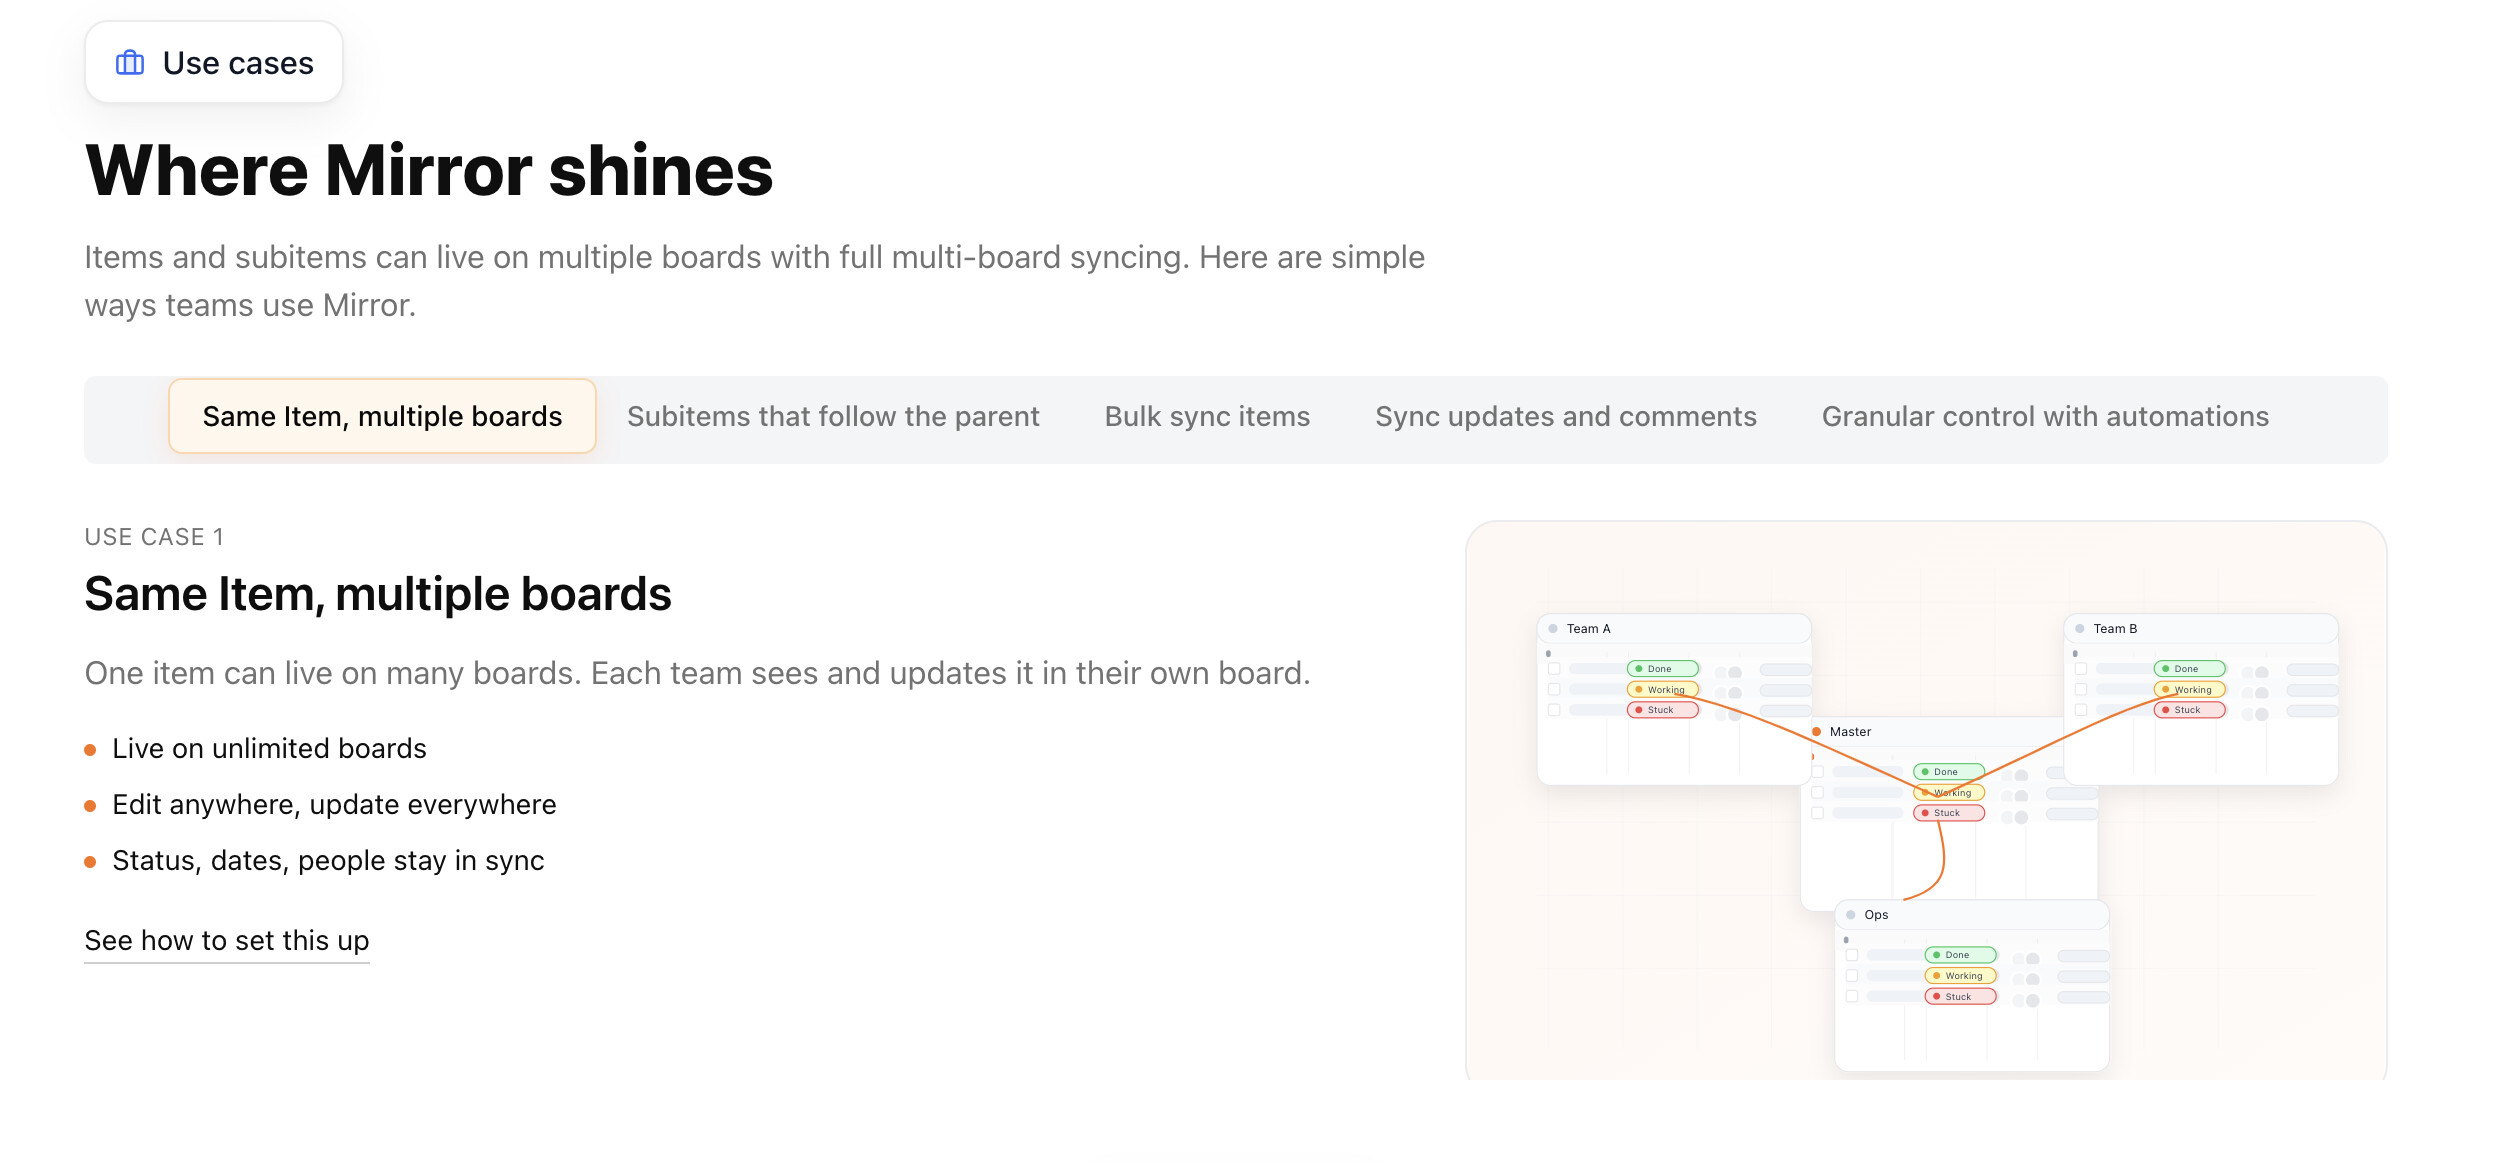The image size is (2516, 1162).
Task: Switch to the Bulk sync items tab
Action: pyautogui.click(x=1207, y=417)
